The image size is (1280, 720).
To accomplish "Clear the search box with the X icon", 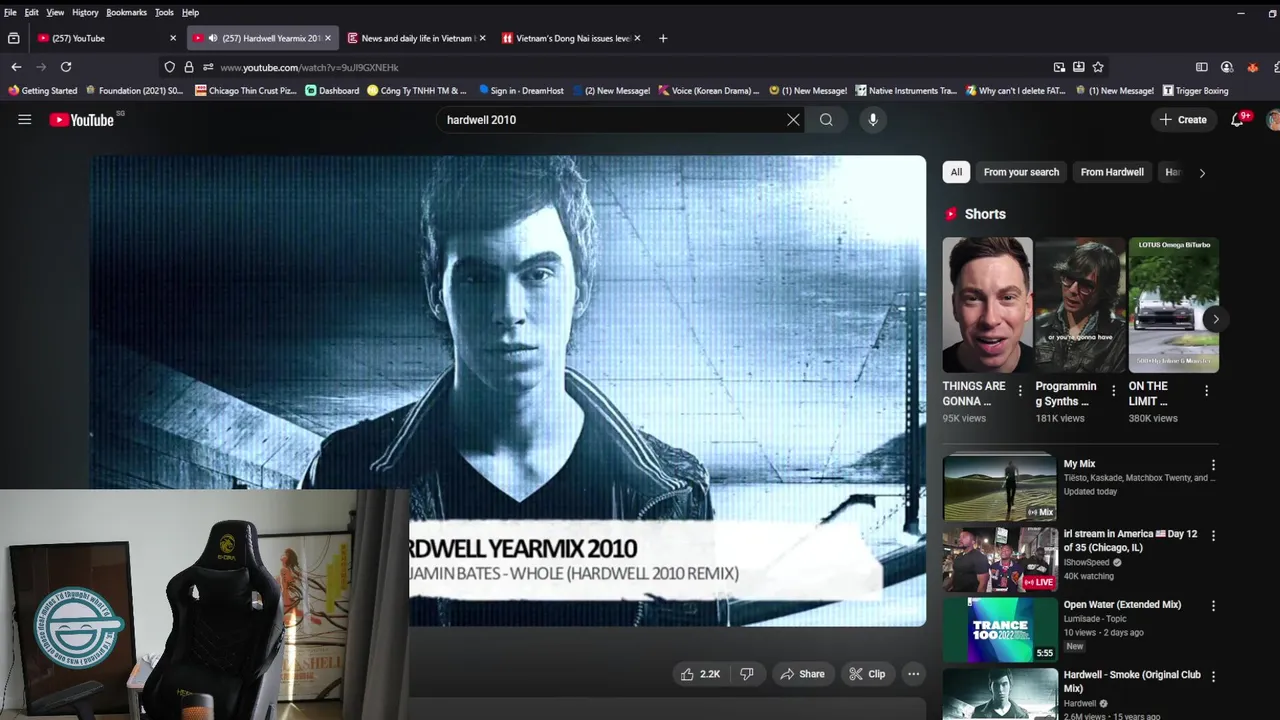I will (x=793, y=120).
